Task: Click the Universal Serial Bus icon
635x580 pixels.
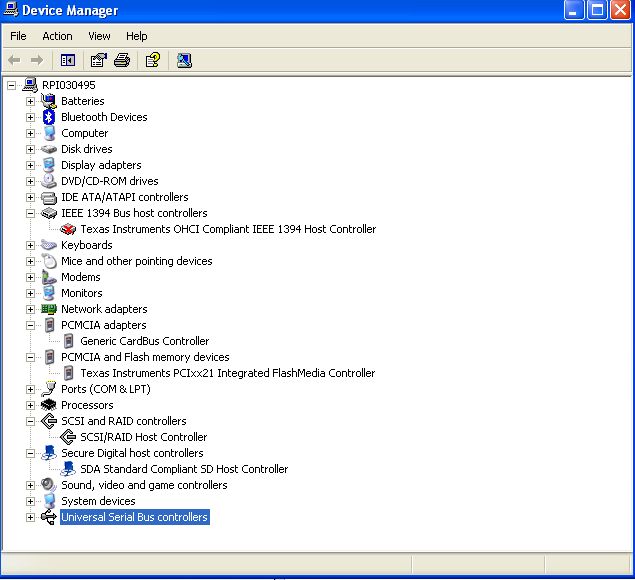Action: pos(49,517)
